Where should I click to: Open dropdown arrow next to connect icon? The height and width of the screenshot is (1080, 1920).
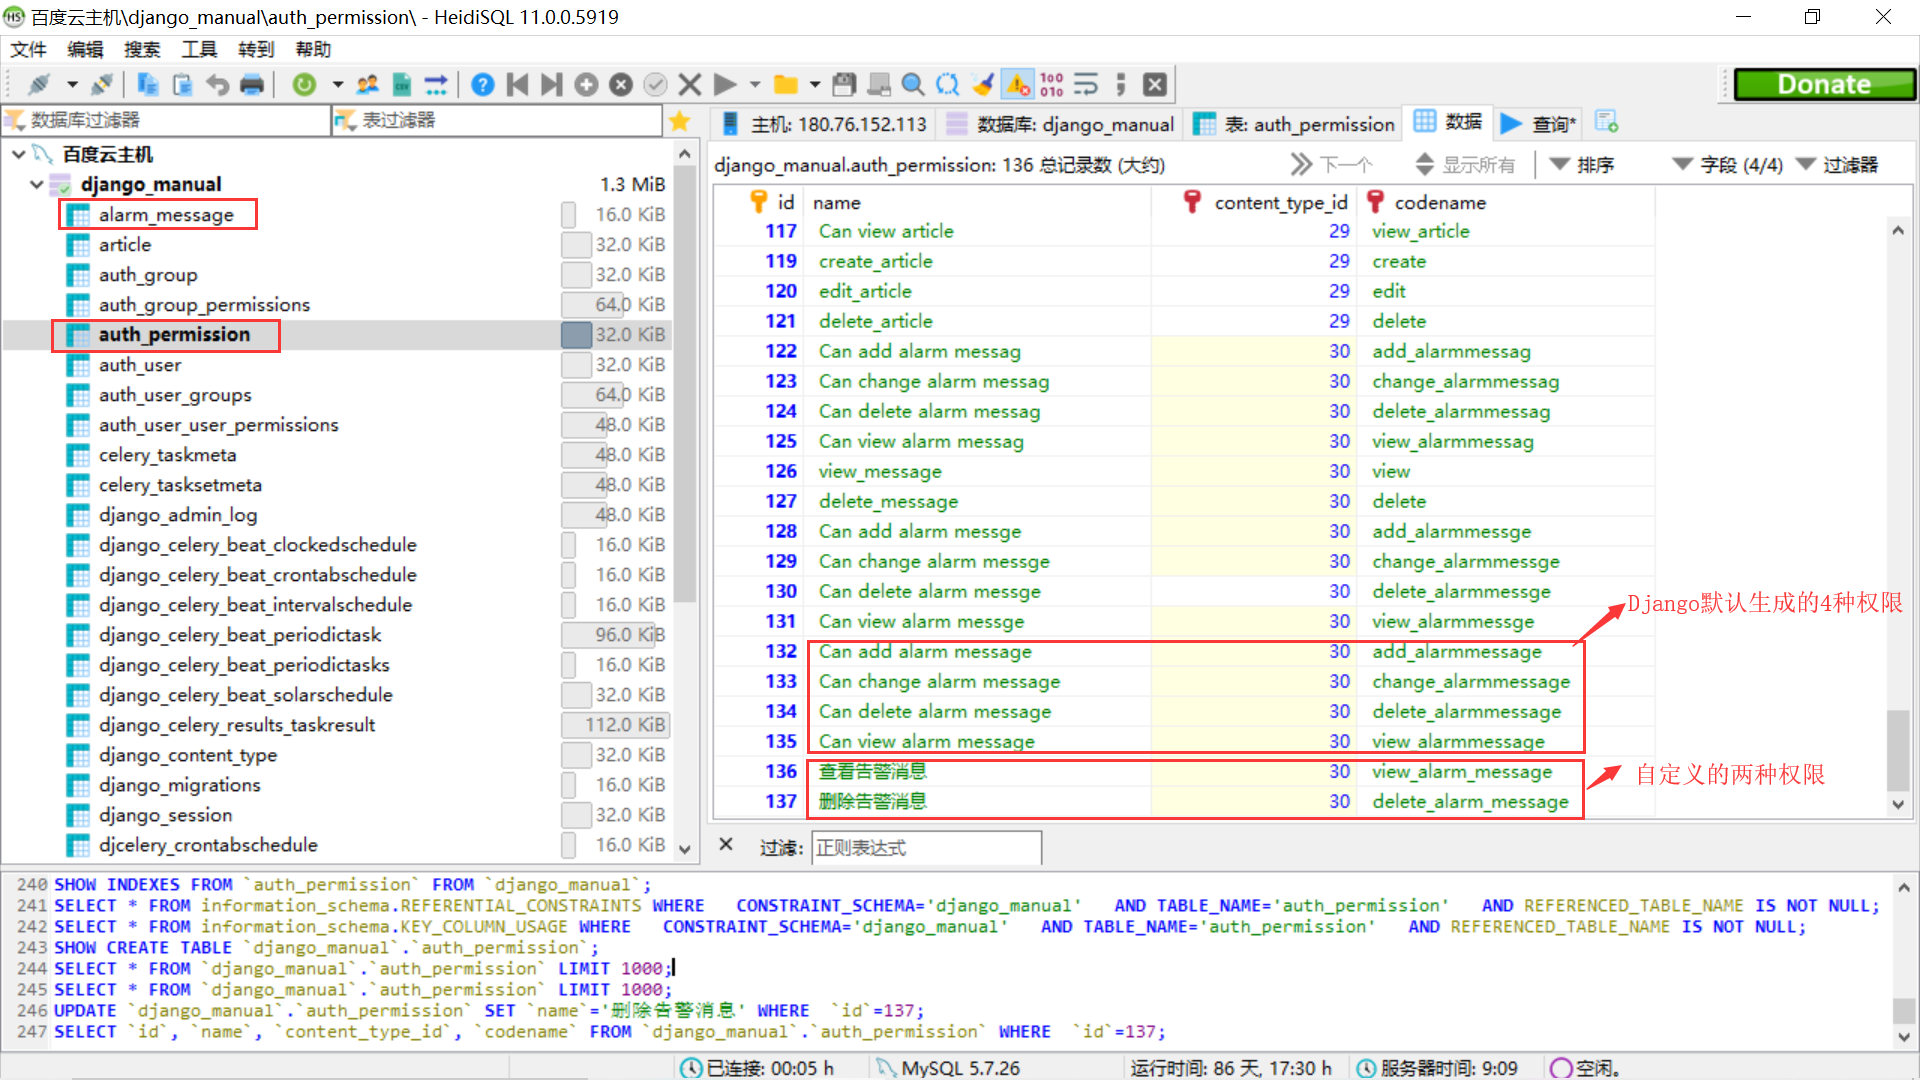coord(72,85)
